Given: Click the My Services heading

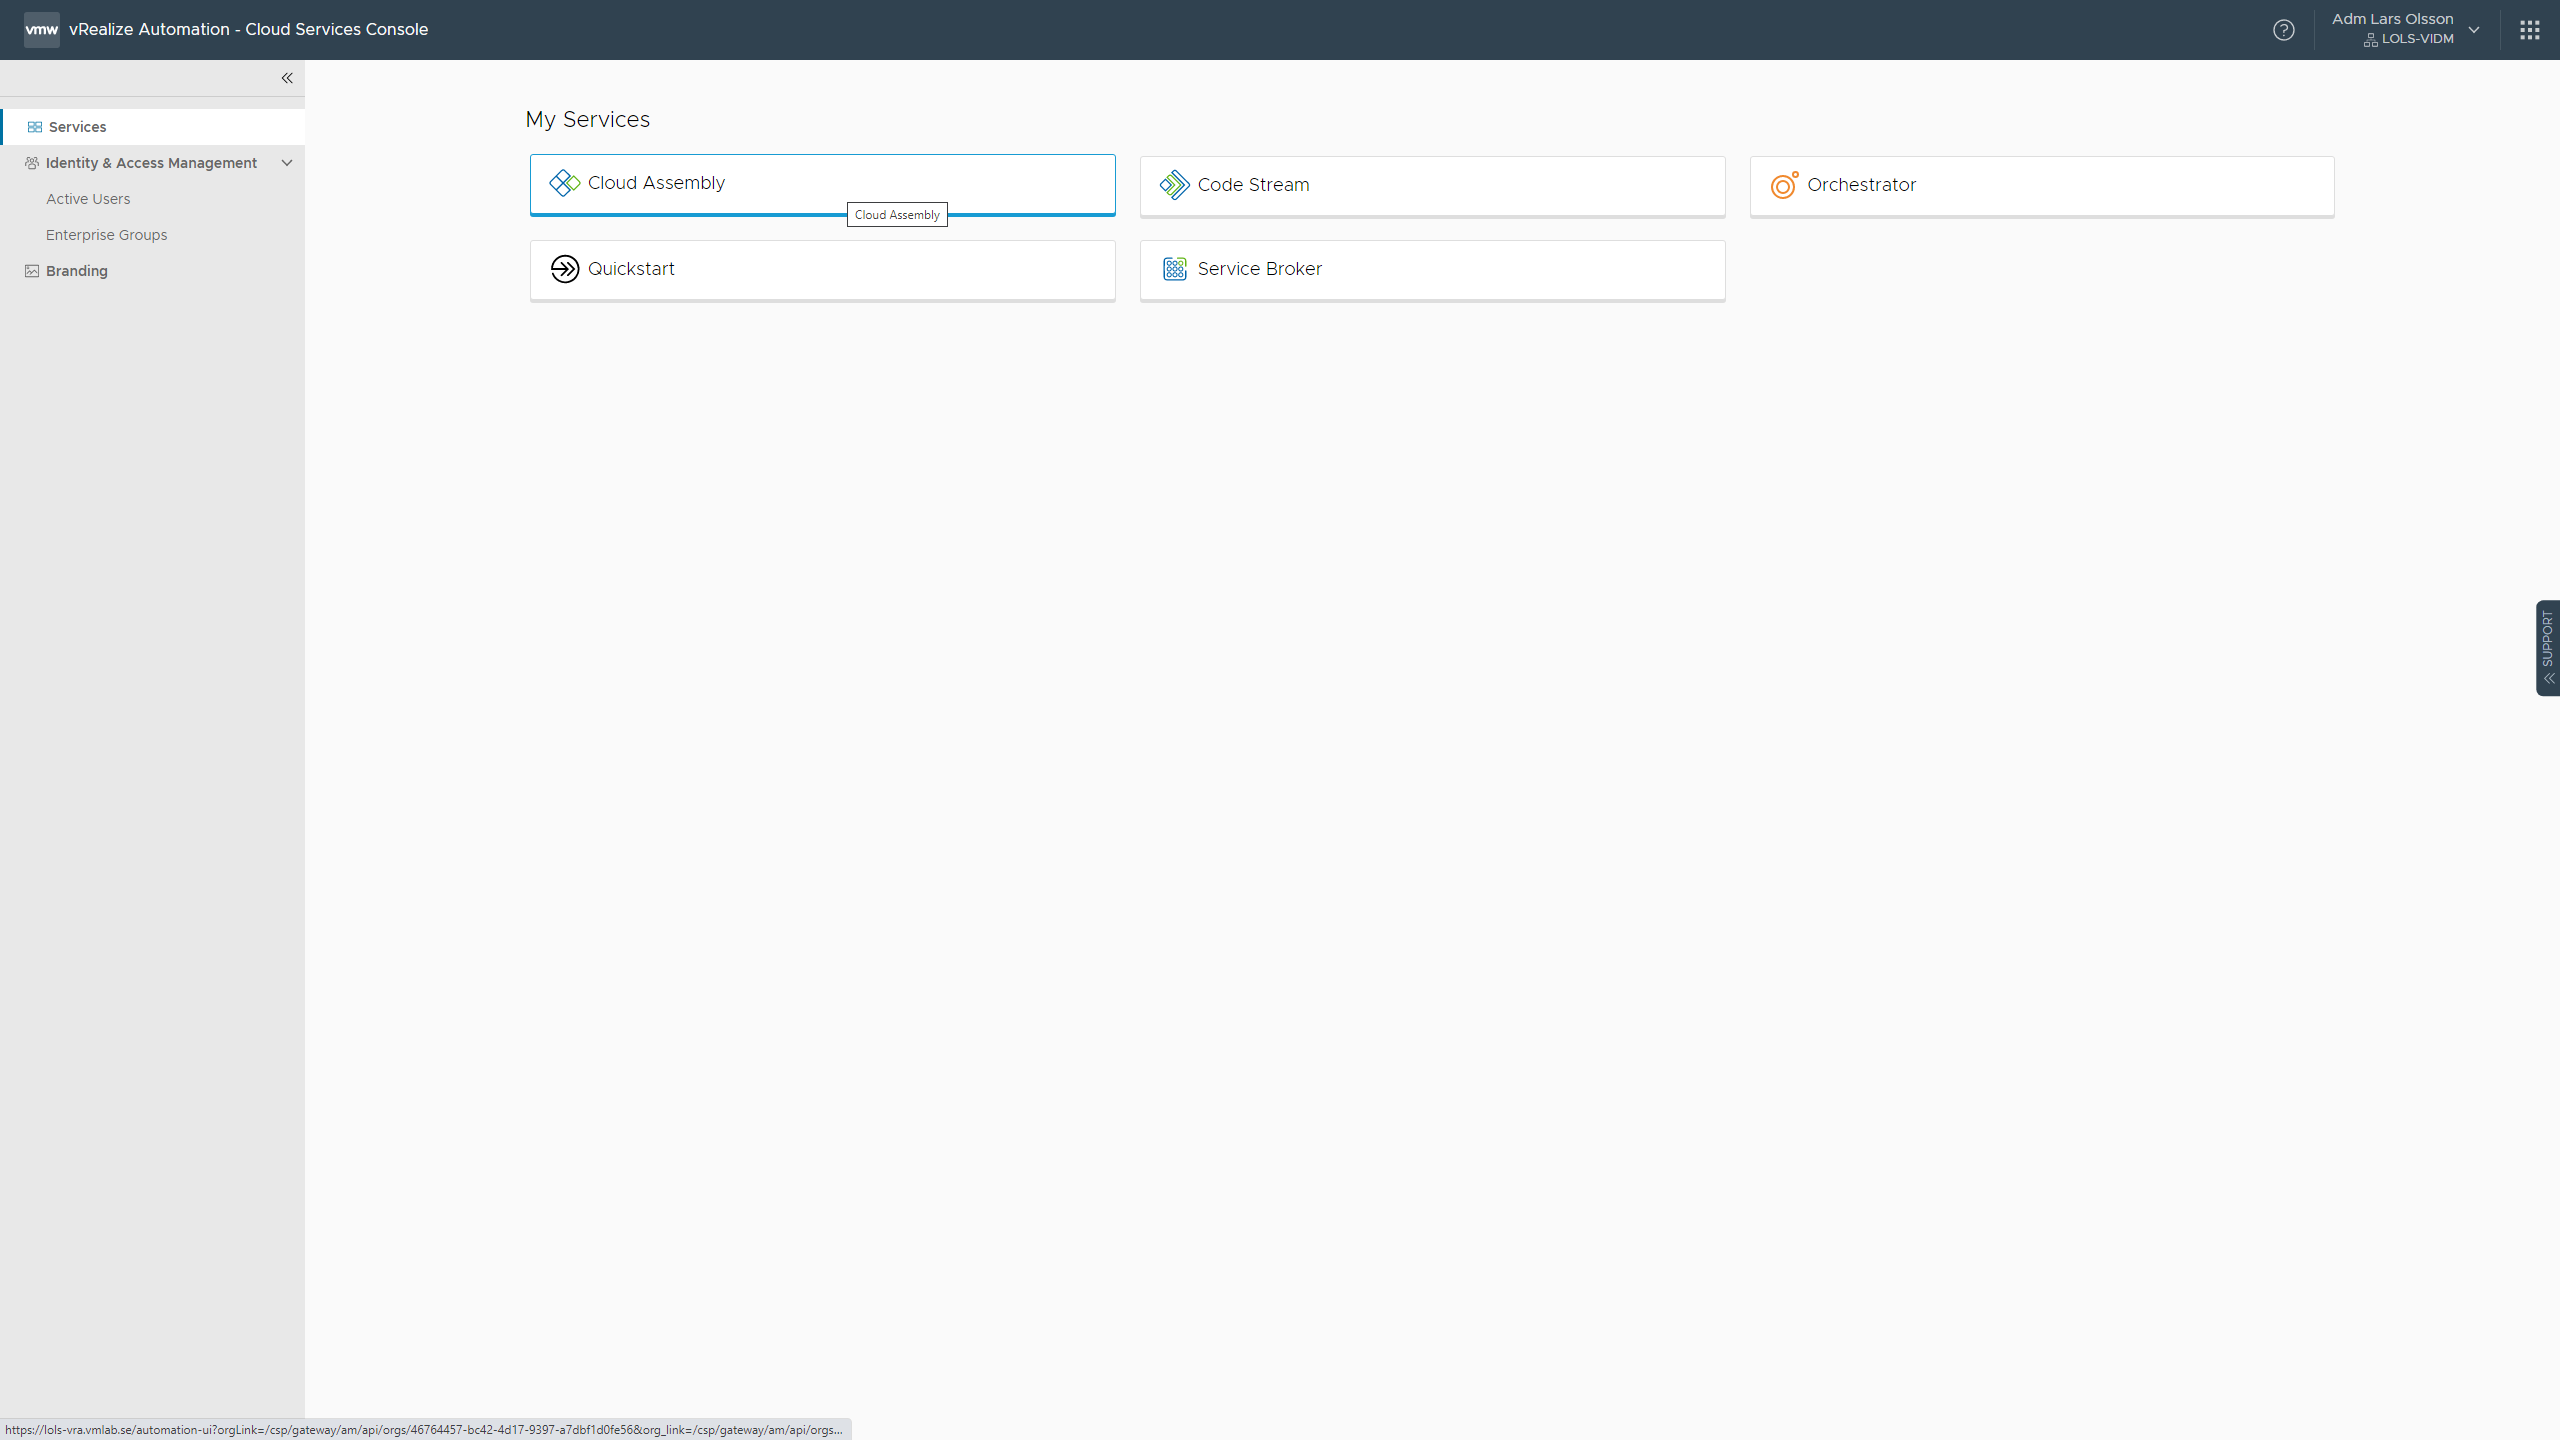Looking at the screenshot, I should pos(588,120).
